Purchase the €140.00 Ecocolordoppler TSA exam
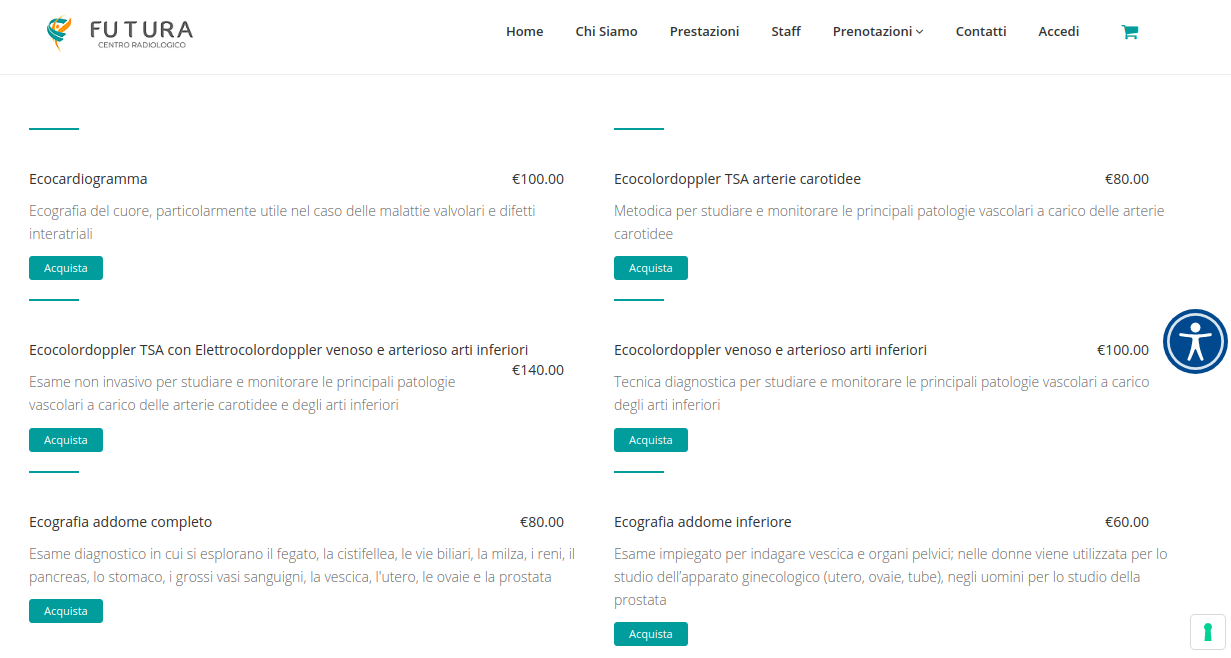Image resolution: width=1231 pixels, height=658 pixels. (x=66, y=440)
